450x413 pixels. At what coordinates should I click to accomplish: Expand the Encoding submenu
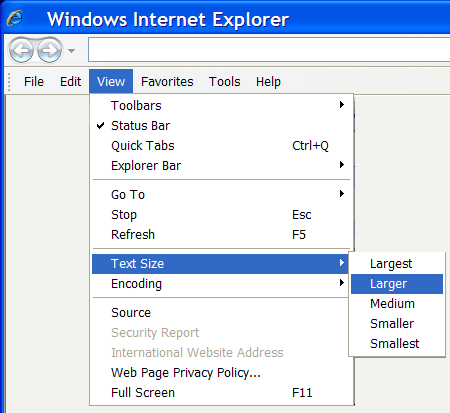coord(221,284)
